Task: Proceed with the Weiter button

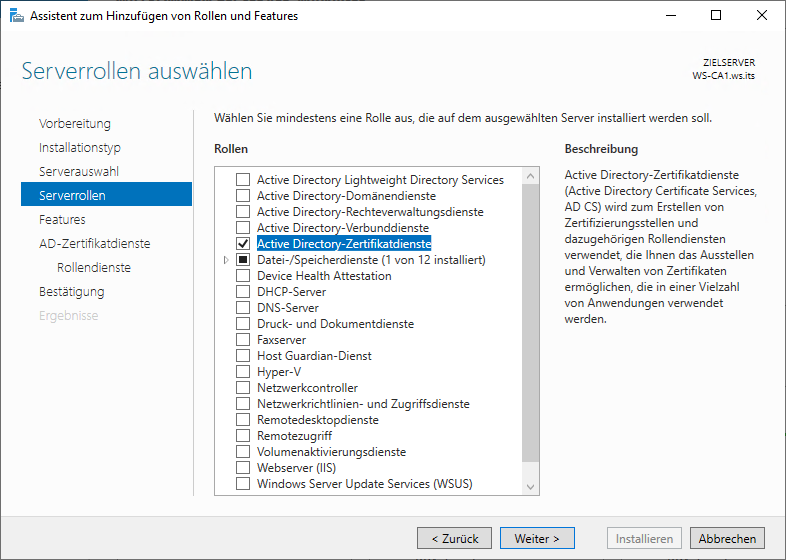Action: (537, 538)
